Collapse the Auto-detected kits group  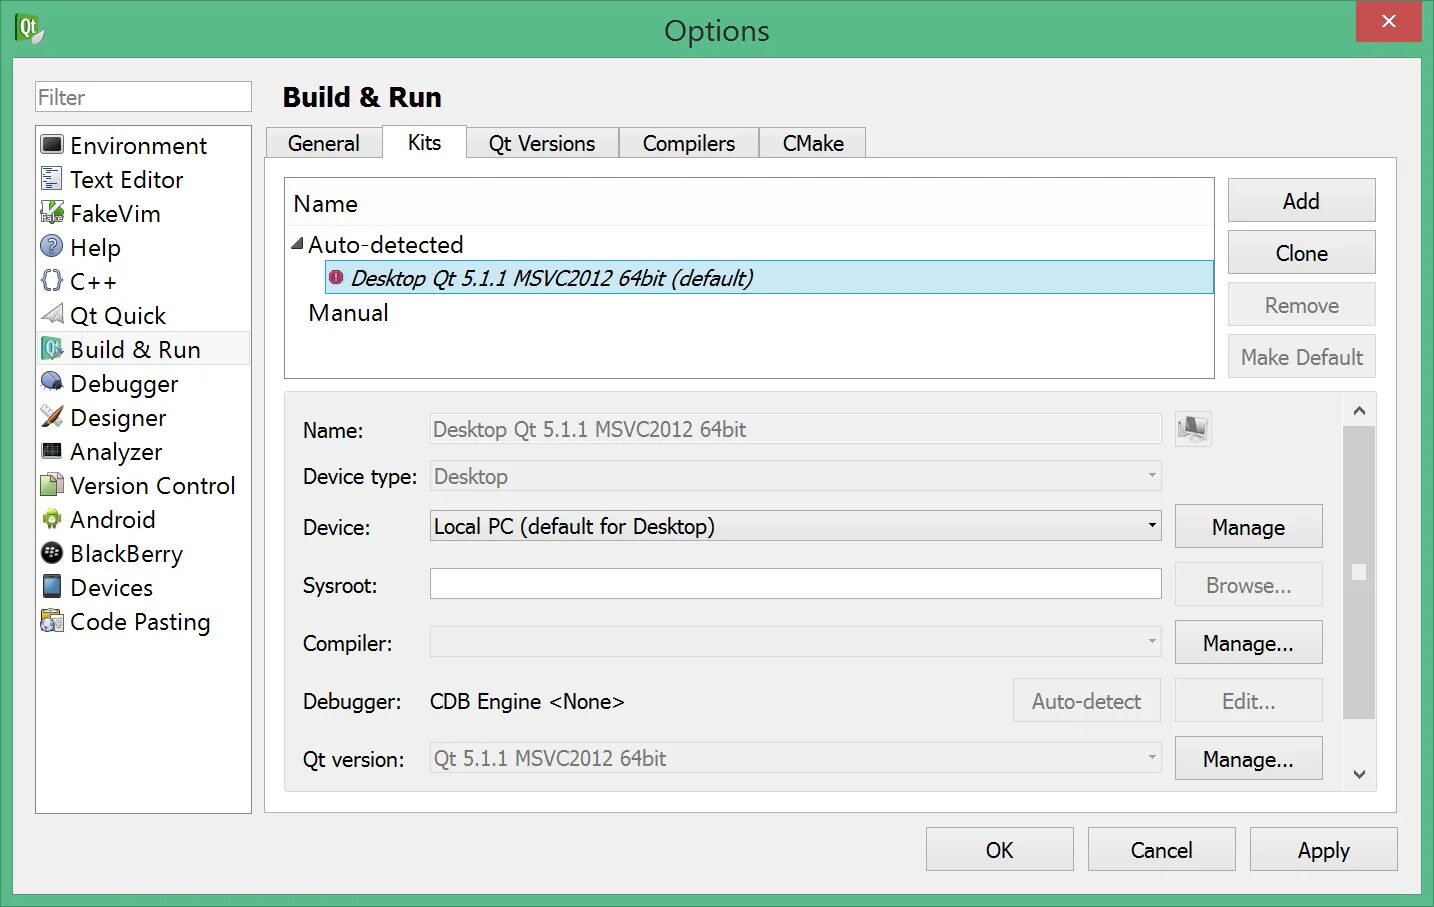tap(297, 244)
